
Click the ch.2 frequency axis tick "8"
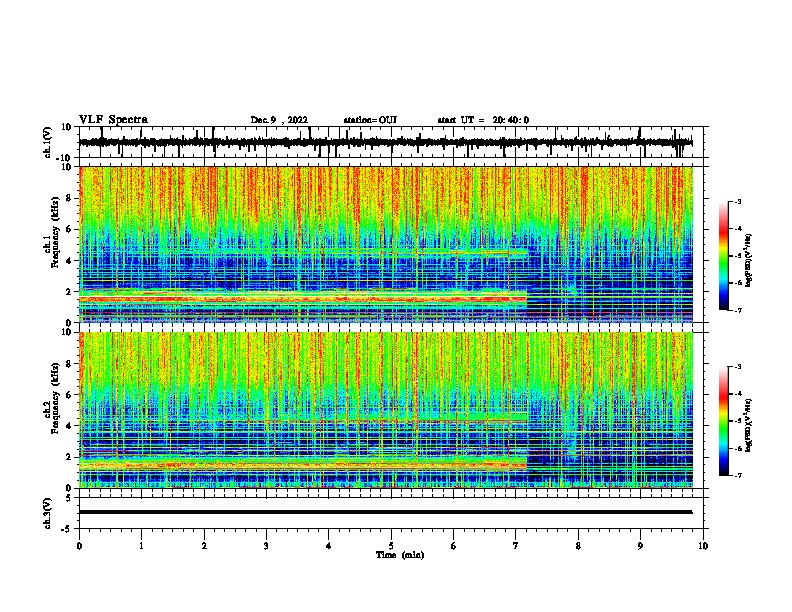[x=70, y=364]
